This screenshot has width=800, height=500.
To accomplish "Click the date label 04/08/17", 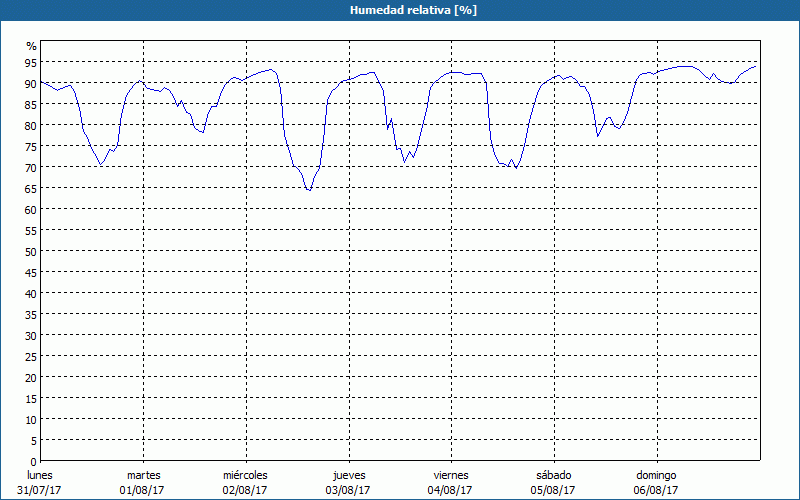I will [x=451, y=490].
